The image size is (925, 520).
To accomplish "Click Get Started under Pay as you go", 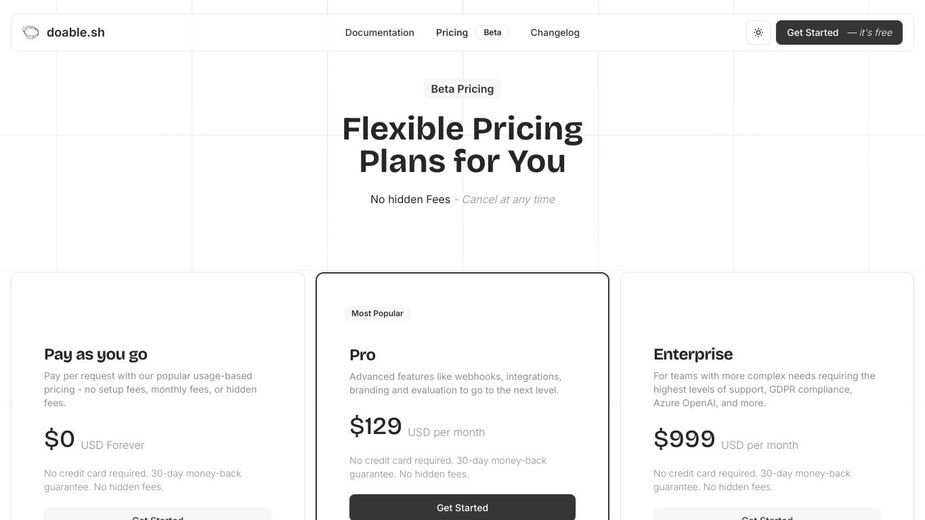I will tap(158, 514).
